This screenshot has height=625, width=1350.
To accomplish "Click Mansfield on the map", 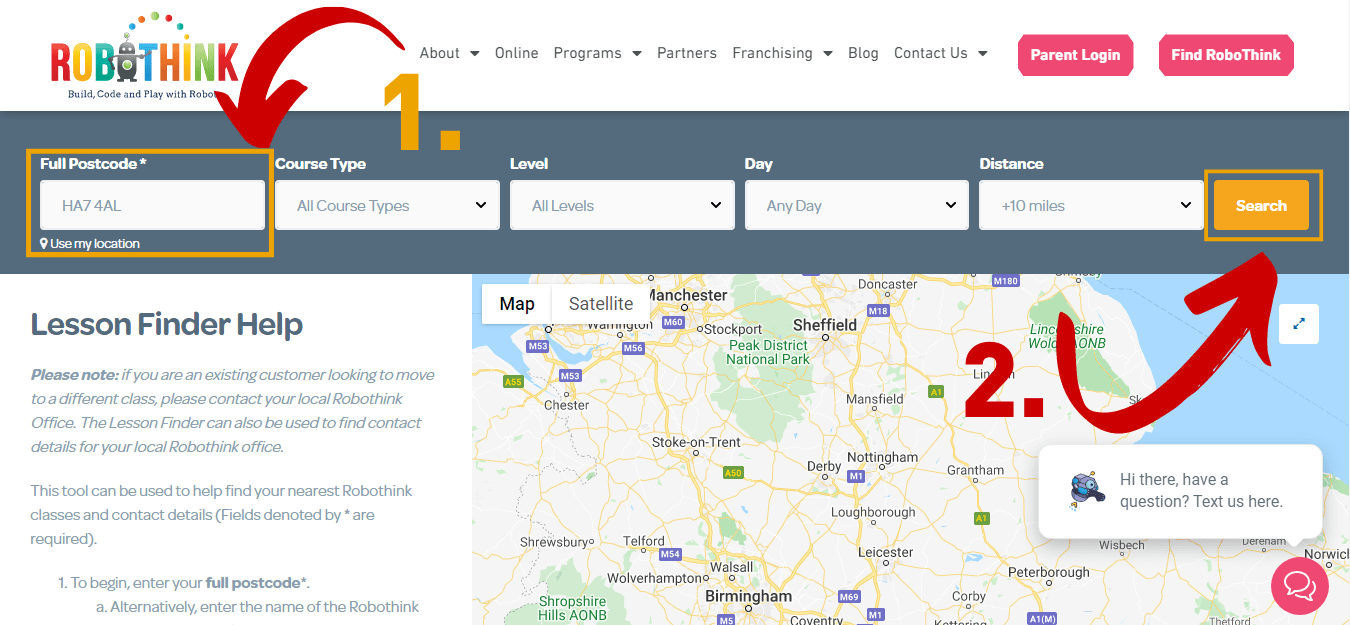I will (x=875, y=398).
